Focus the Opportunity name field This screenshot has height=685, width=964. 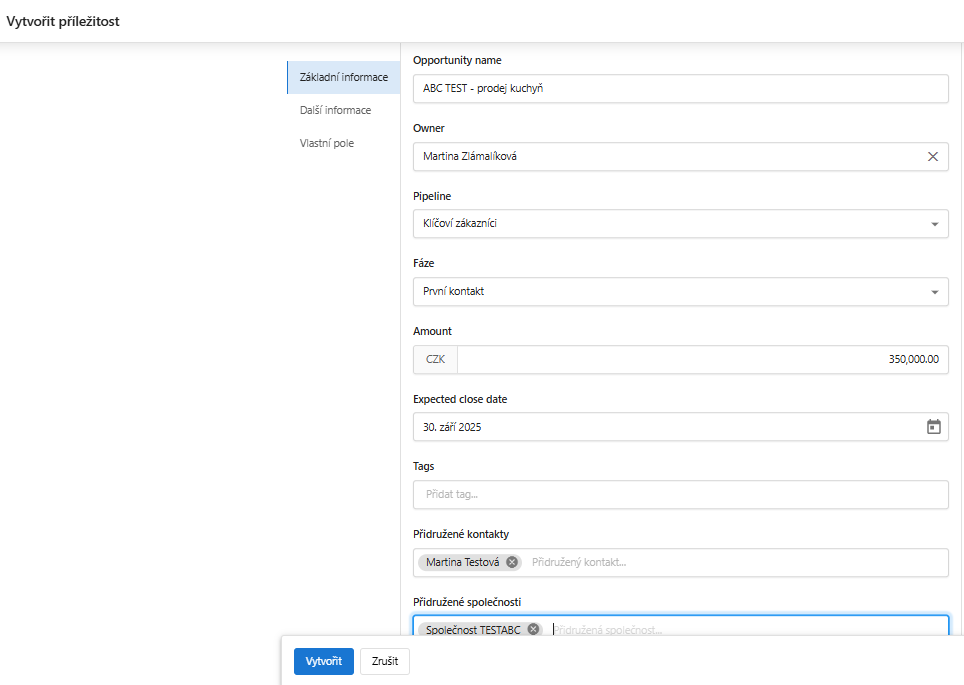681,89
